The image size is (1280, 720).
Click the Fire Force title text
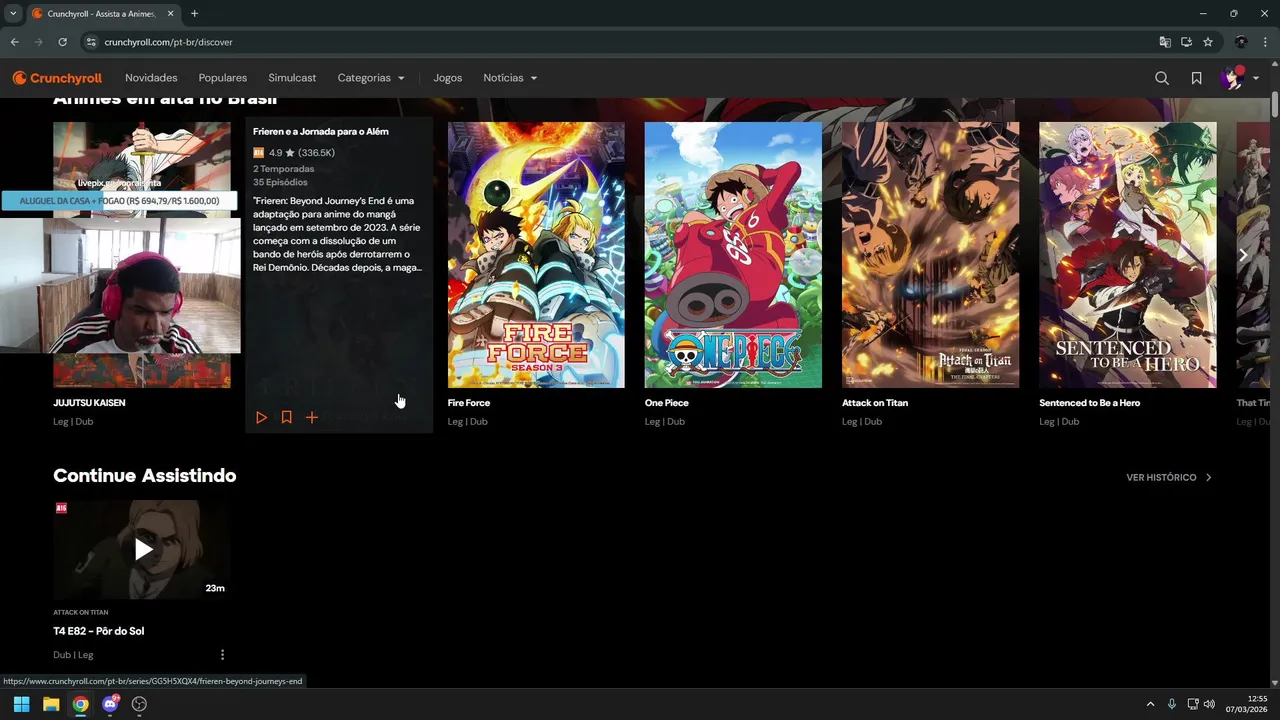[x=469, y=403]
